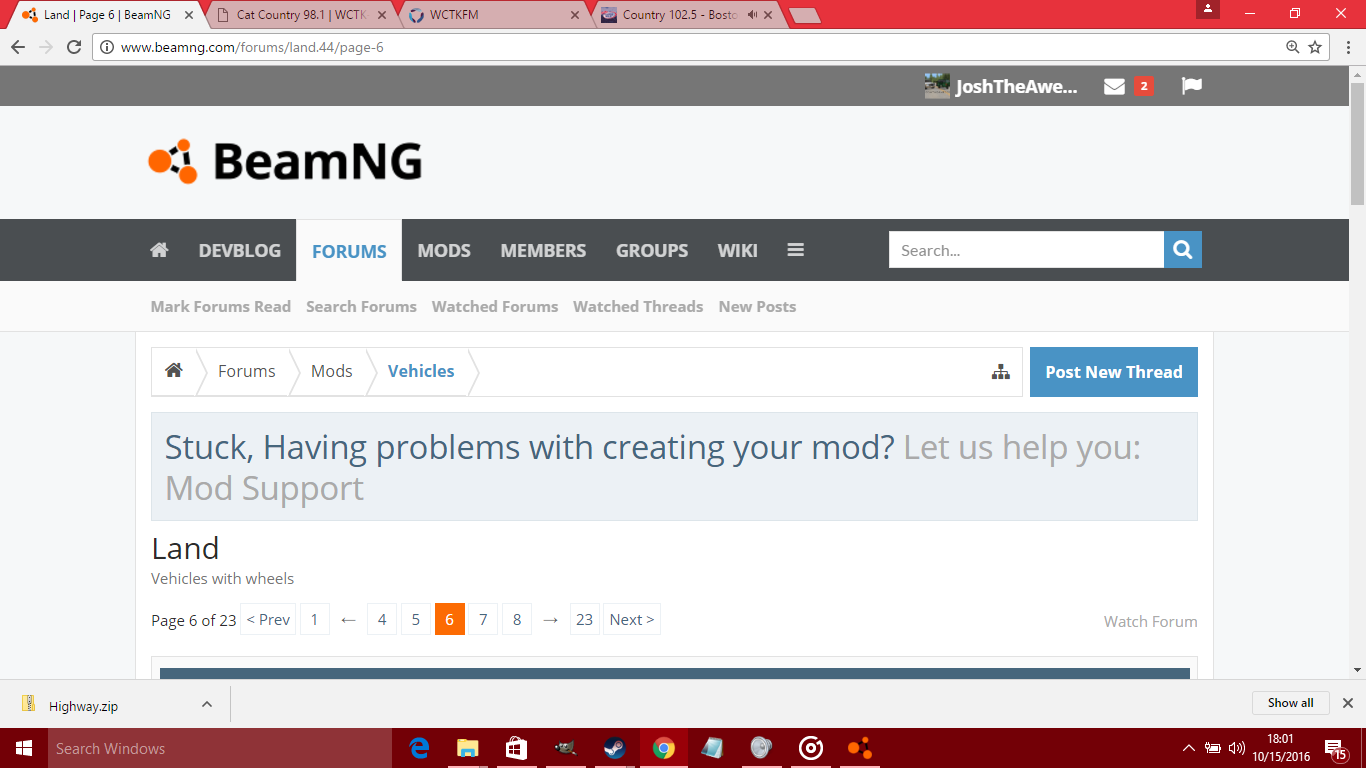Click the magnifier search button
Viewport: 1366px width, 768px height.
[1183, 250]
